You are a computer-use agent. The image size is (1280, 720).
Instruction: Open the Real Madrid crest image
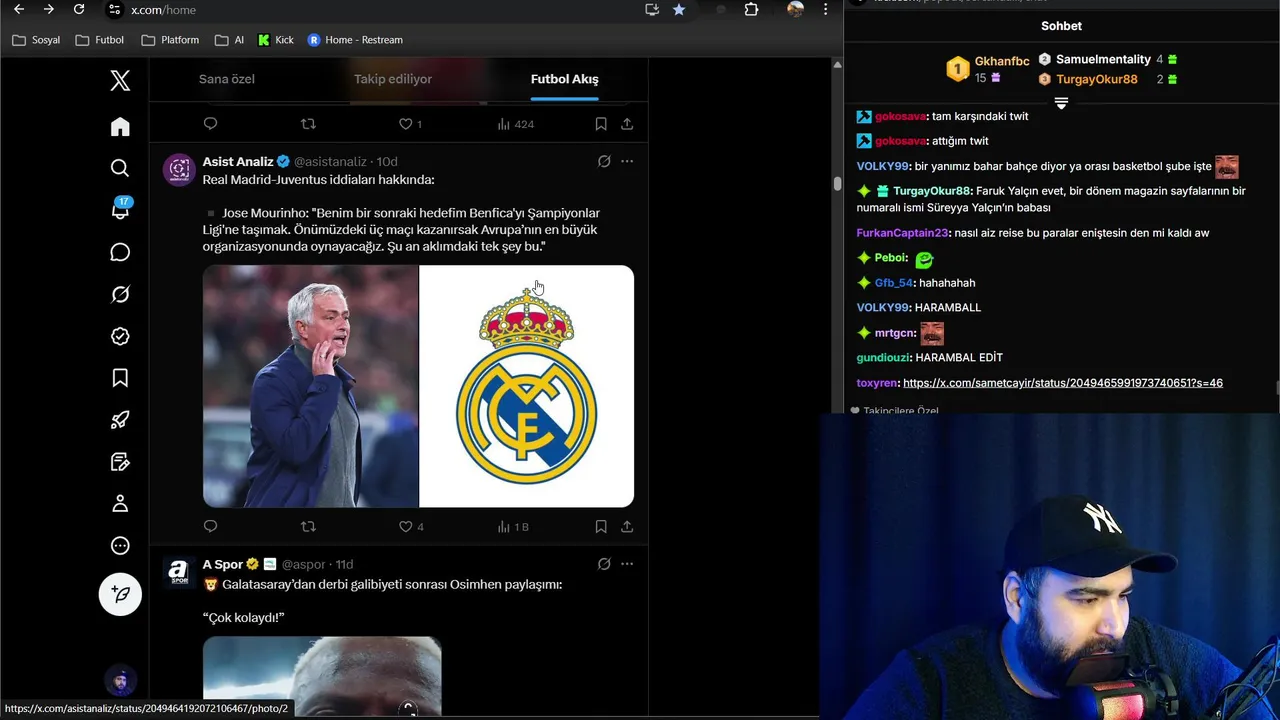pyautogui.click(x=527, y=386)
